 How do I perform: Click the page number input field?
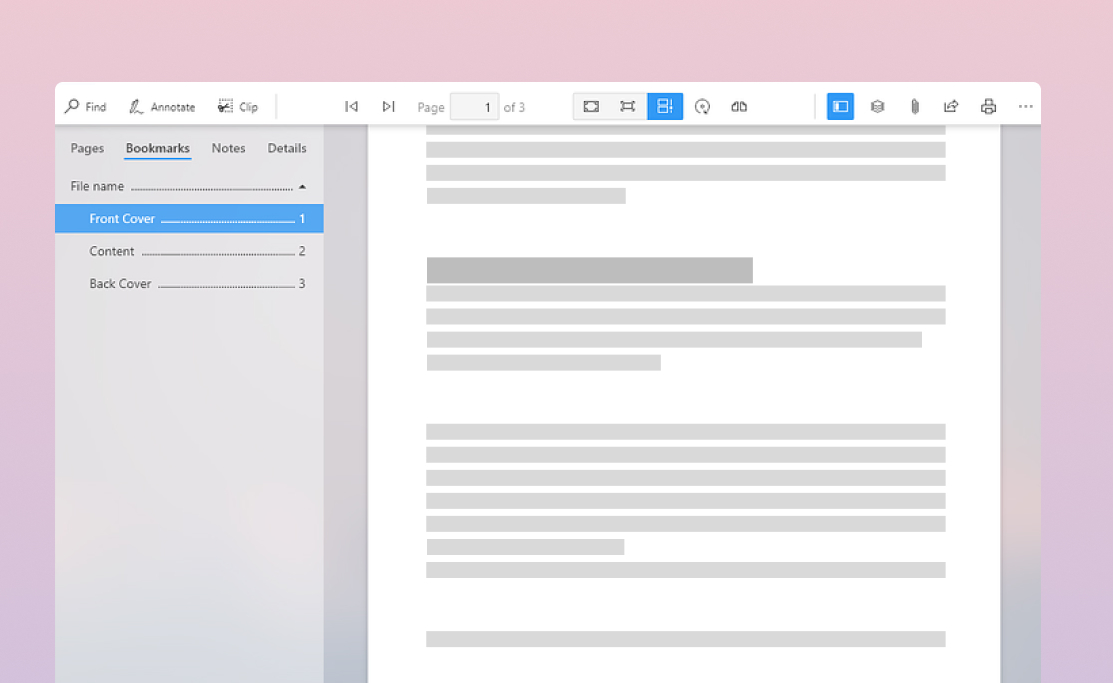pos(474,107)
